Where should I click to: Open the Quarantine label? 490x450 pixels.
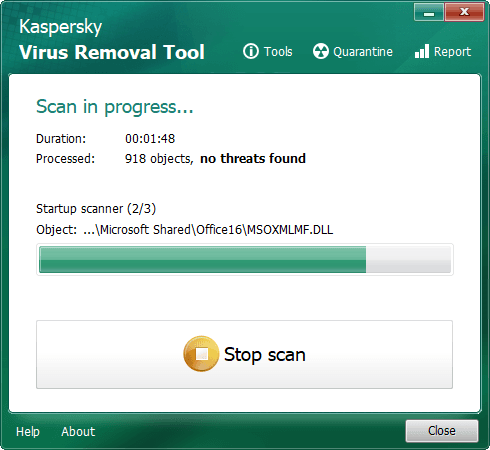point(363,52)
